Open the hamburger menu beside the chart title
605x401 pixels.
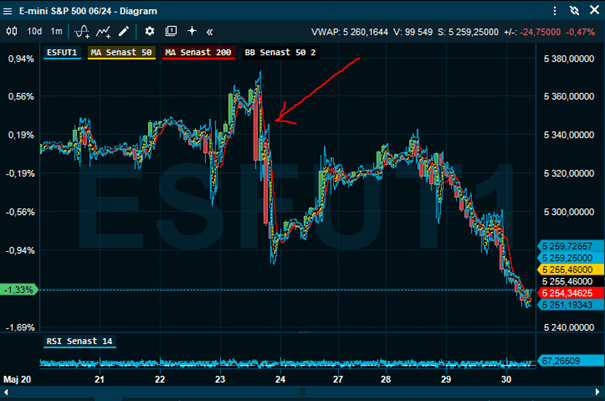click(7, 11)
